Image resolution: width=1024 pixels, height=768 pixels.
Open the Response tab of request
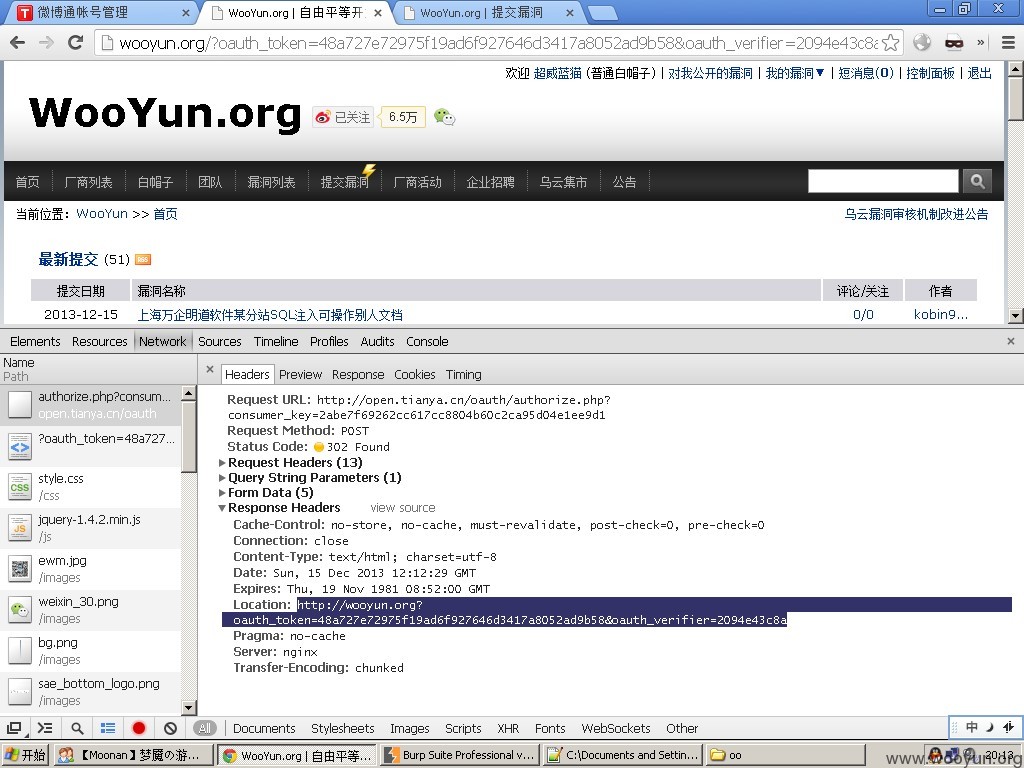point(358,374)
